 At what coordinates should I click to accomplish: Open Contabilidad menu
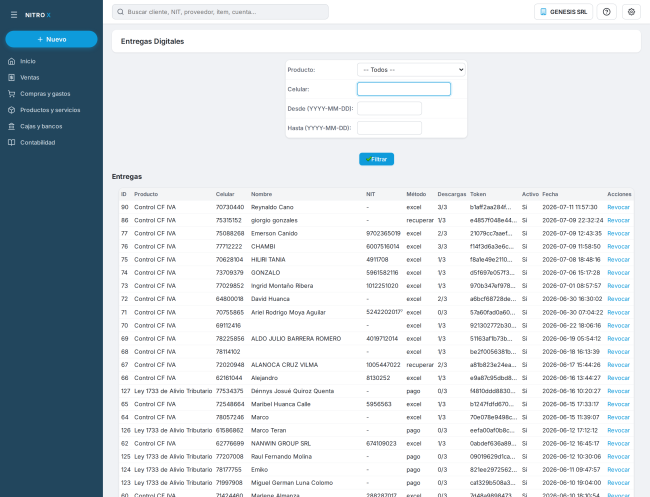click(x=38, y=143)
